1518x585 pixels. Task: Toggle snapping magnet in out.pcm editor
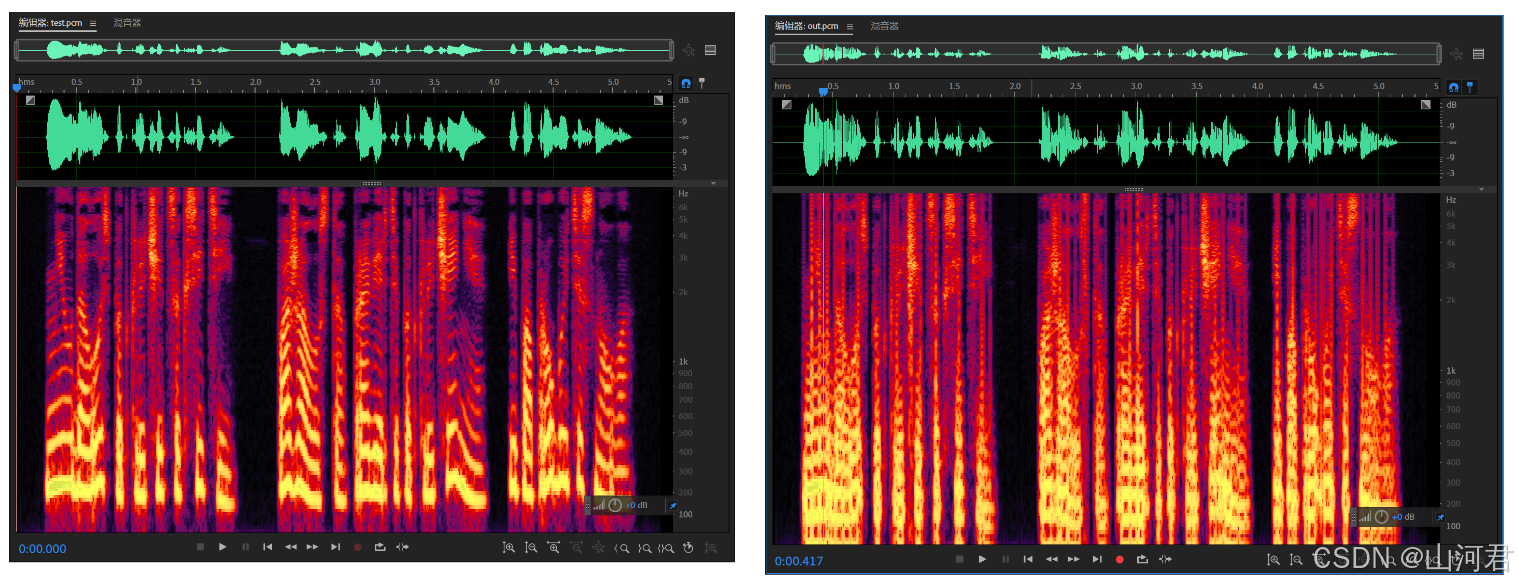(1453, 87)
